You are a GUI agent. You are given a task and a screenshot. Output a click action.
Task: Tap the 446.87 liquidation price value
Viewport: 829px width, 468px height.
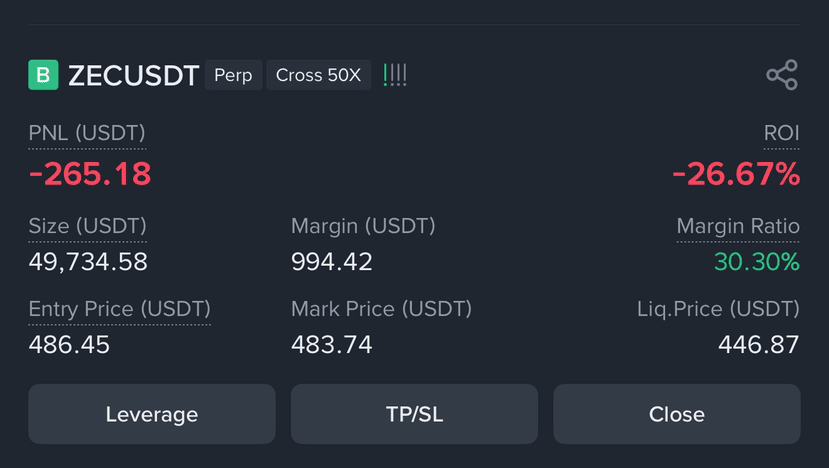pos(759,345)
